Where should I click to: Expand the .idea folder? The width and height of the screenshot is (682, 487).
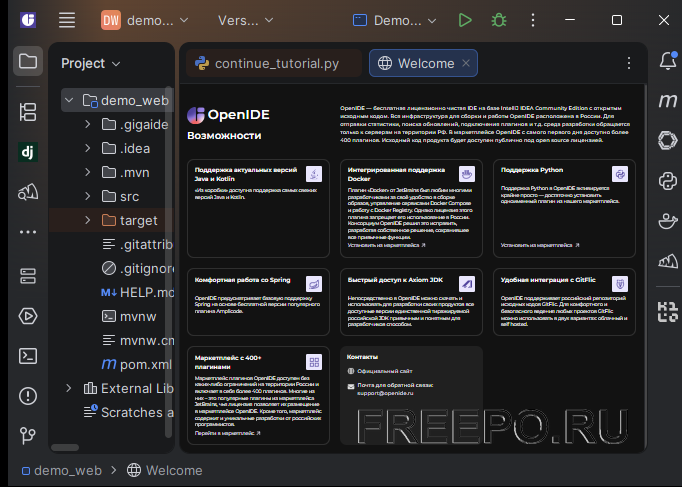[87, 148]
